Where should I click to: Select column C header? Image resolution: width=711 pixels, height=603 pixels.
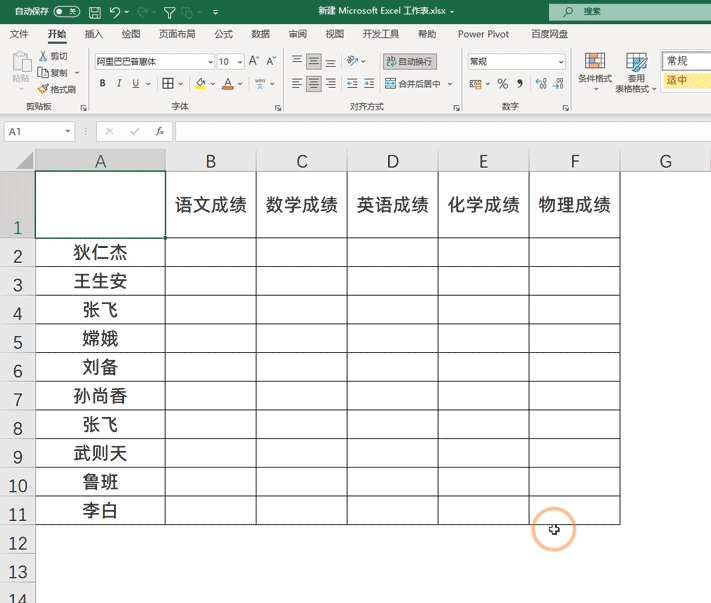click(x=302, y=161)
